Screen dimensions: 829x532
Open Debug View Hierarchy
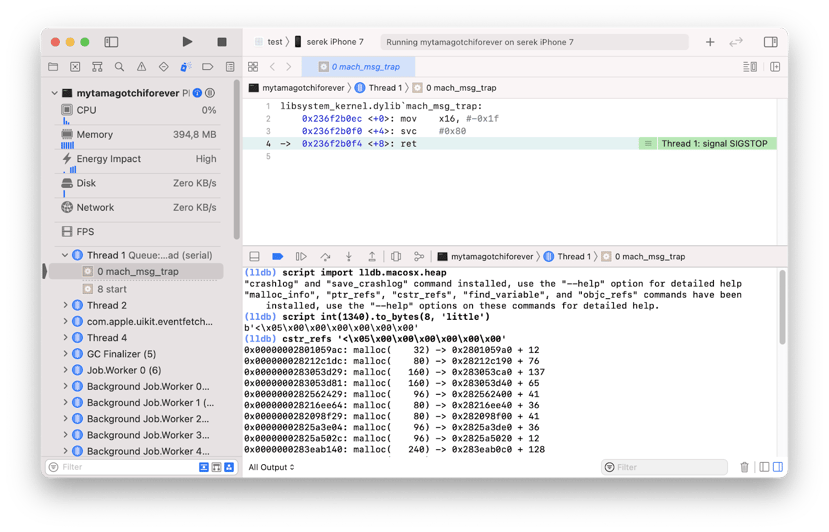[x=396, y=256]
